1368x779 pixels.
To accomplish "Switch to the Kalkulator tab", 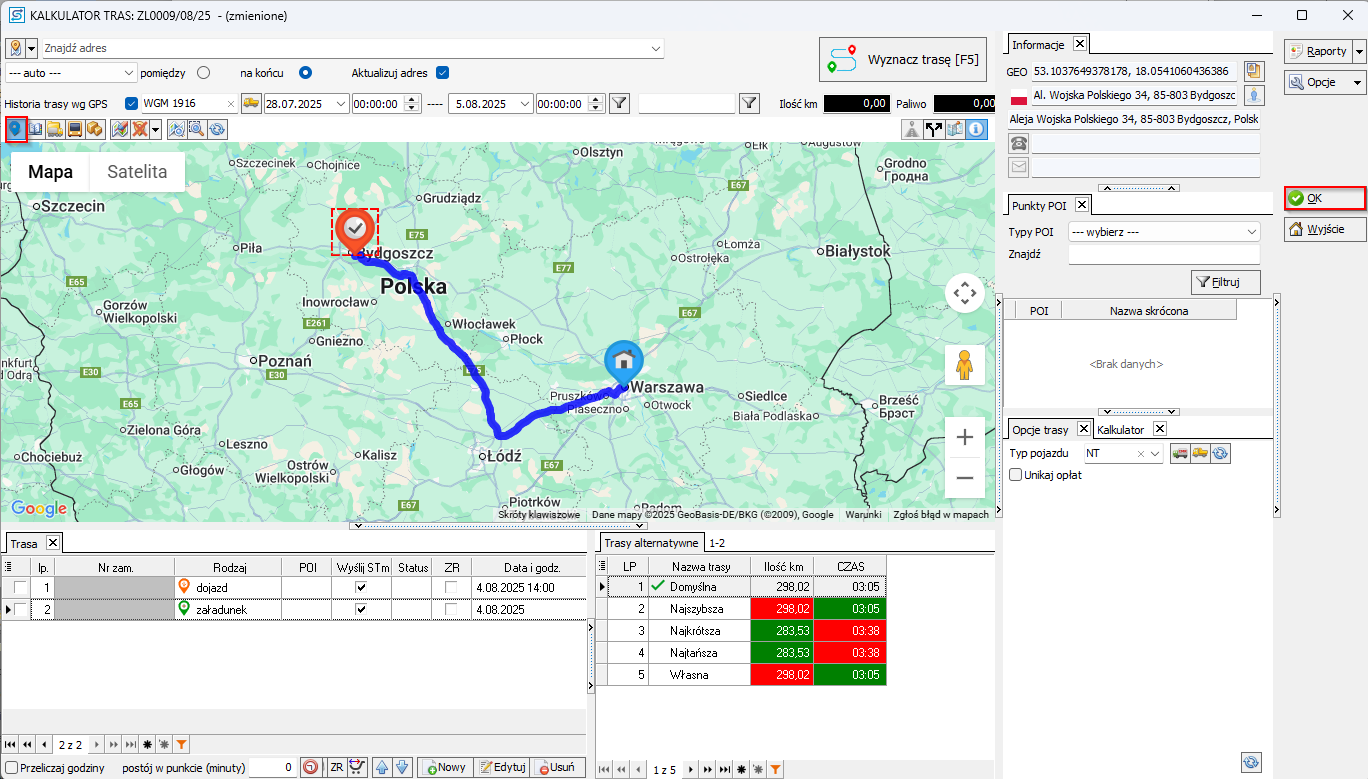I will [x=1120, y=429].
